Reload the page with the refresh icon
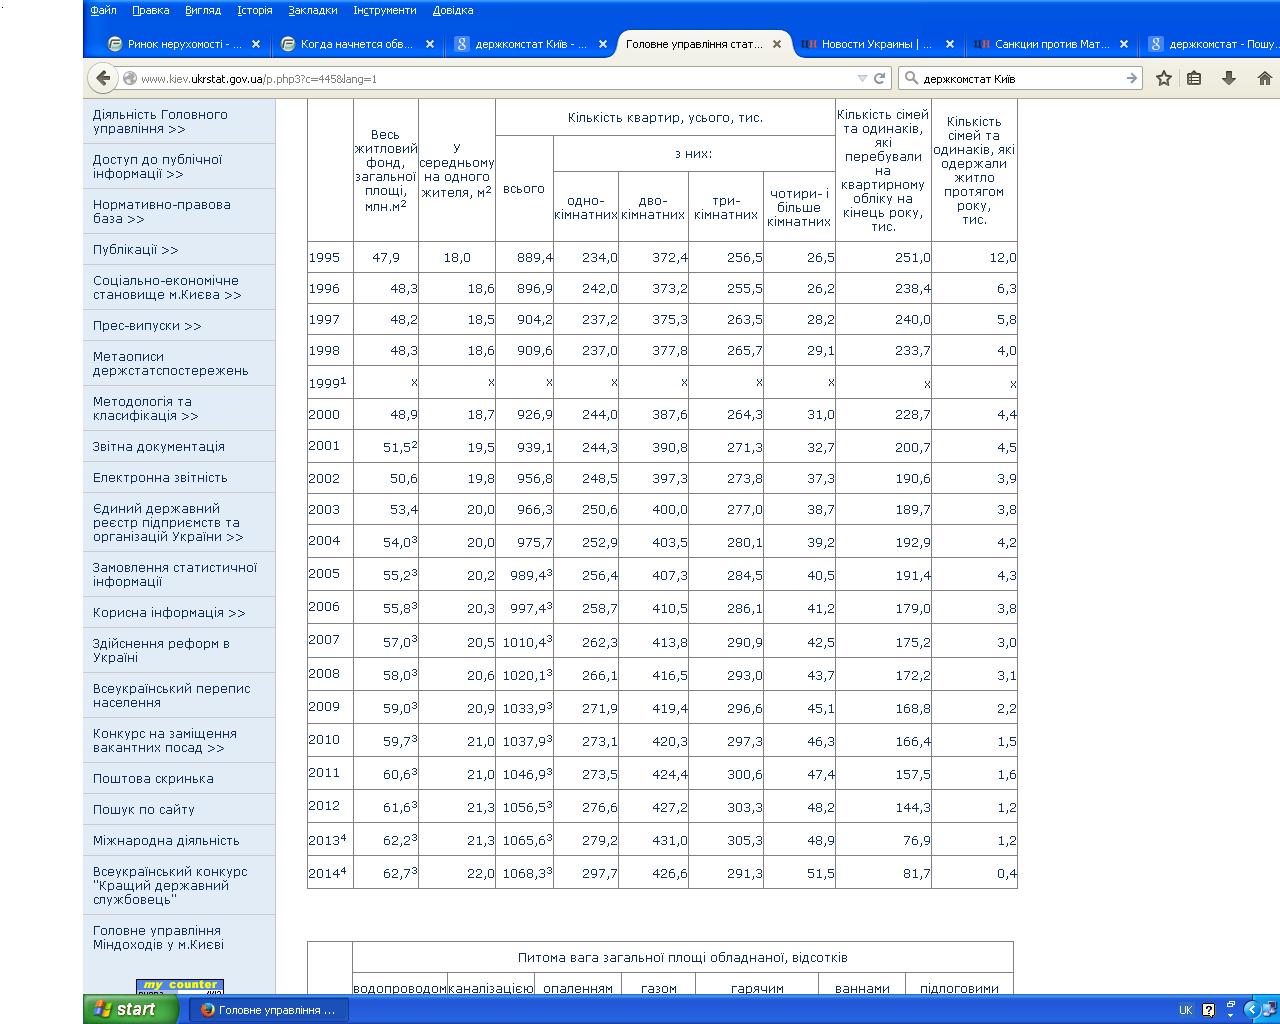The image size is (1280, 1024). 880,78
